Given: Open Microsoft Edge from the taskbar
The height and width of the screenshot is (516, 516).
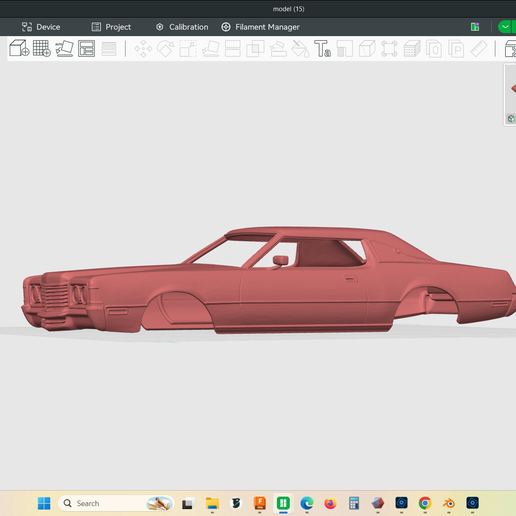Looking at the screenshot, I should (307, 503).
